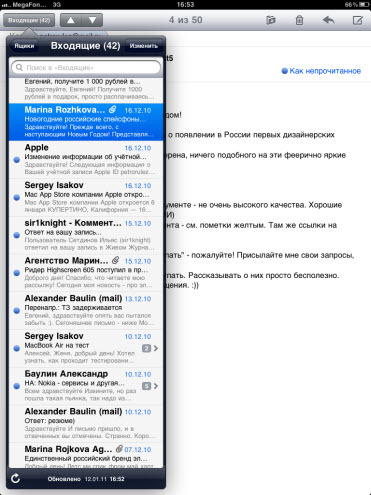Screen dimensions: 371x495
Task: Tap the reply arrow icon
Action: click(x=329, y=20)
